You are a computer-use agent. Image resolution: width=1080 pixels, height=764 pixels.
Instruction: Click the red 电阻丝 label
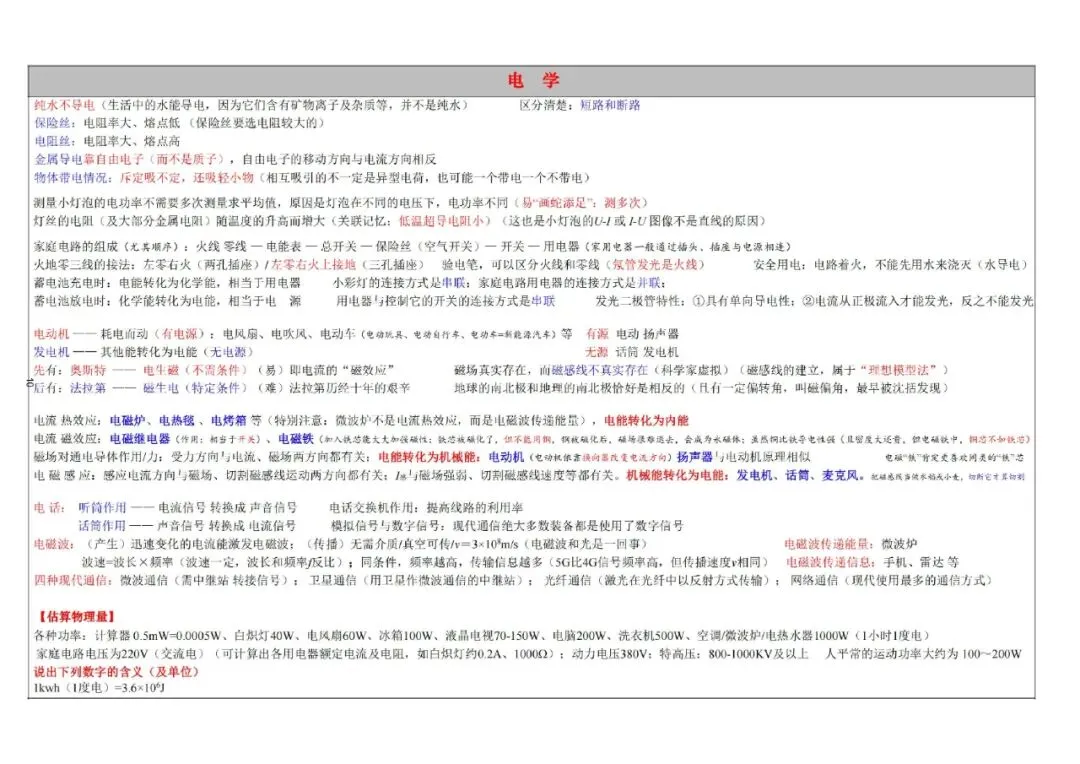point(53,140)
